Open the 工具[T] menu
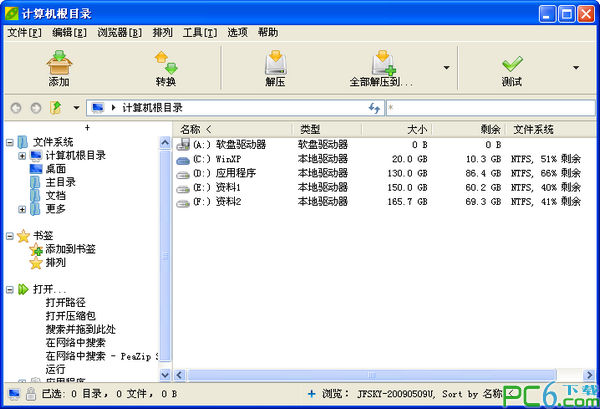Viewport: 600px width, 409px height. point(200,33)
